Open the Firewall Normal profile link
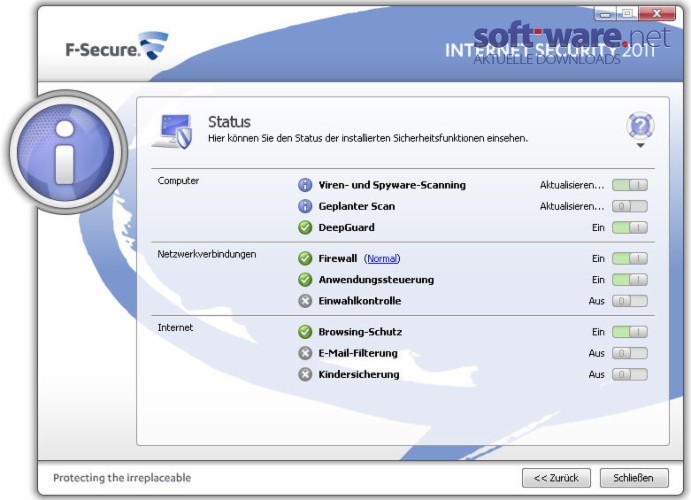The height and width of the screenshot is (500, 691). [x=382, y=259]
